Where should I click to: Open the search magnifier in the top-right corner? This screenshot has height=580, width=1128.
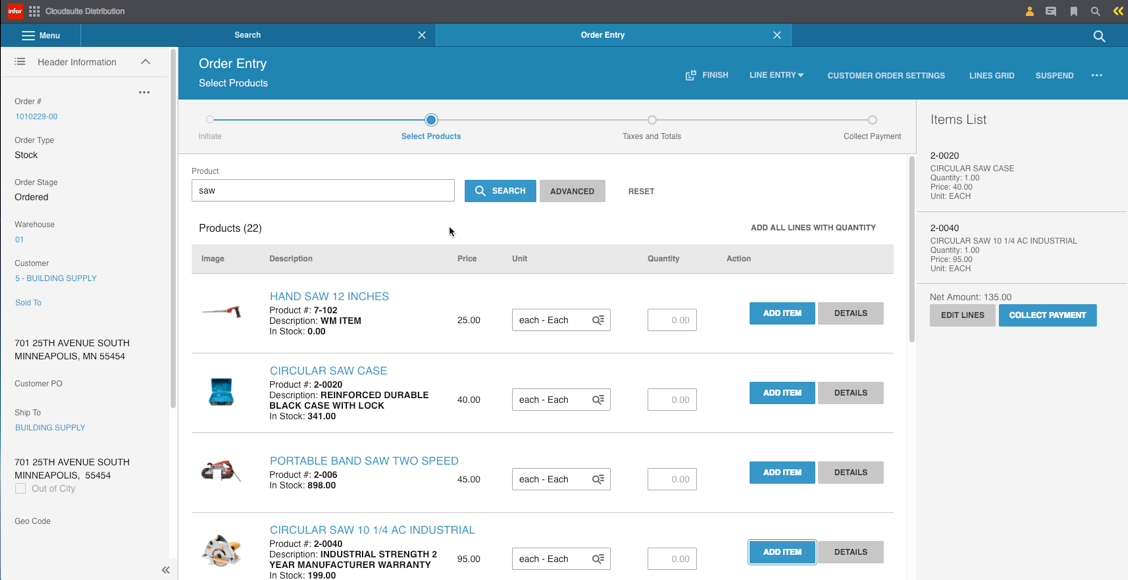[1096, 11]
